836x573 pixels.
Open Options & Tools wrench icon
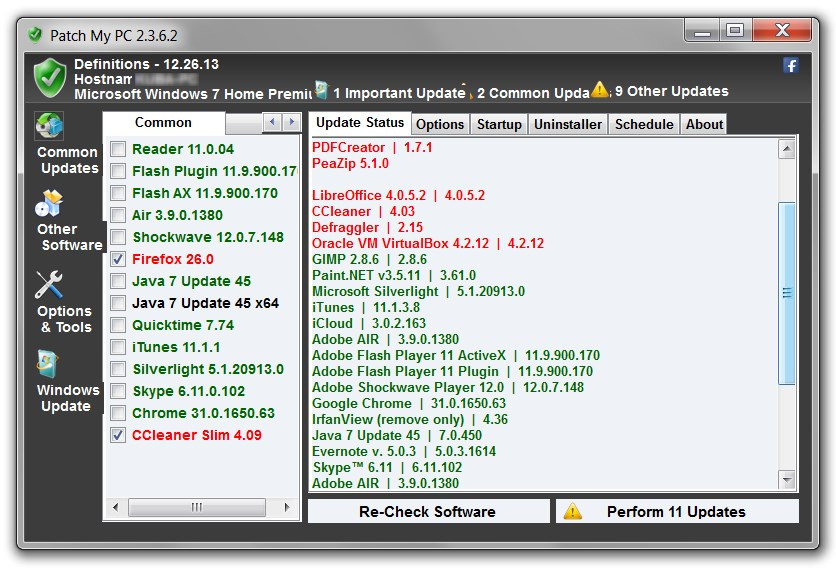[x=49, y=285]
